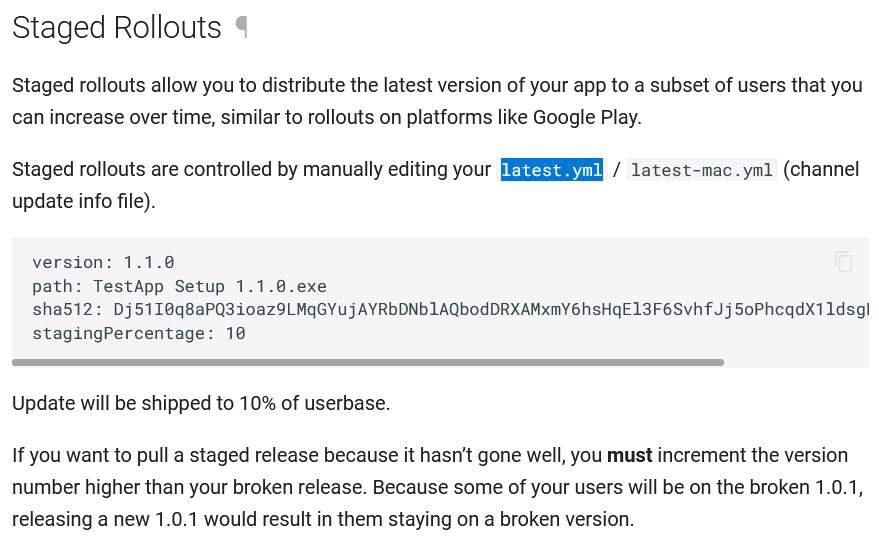This screenshot has height=539, width=879.
Task: Click the code block horizontal scrollbar thumb
Action: 368,362
